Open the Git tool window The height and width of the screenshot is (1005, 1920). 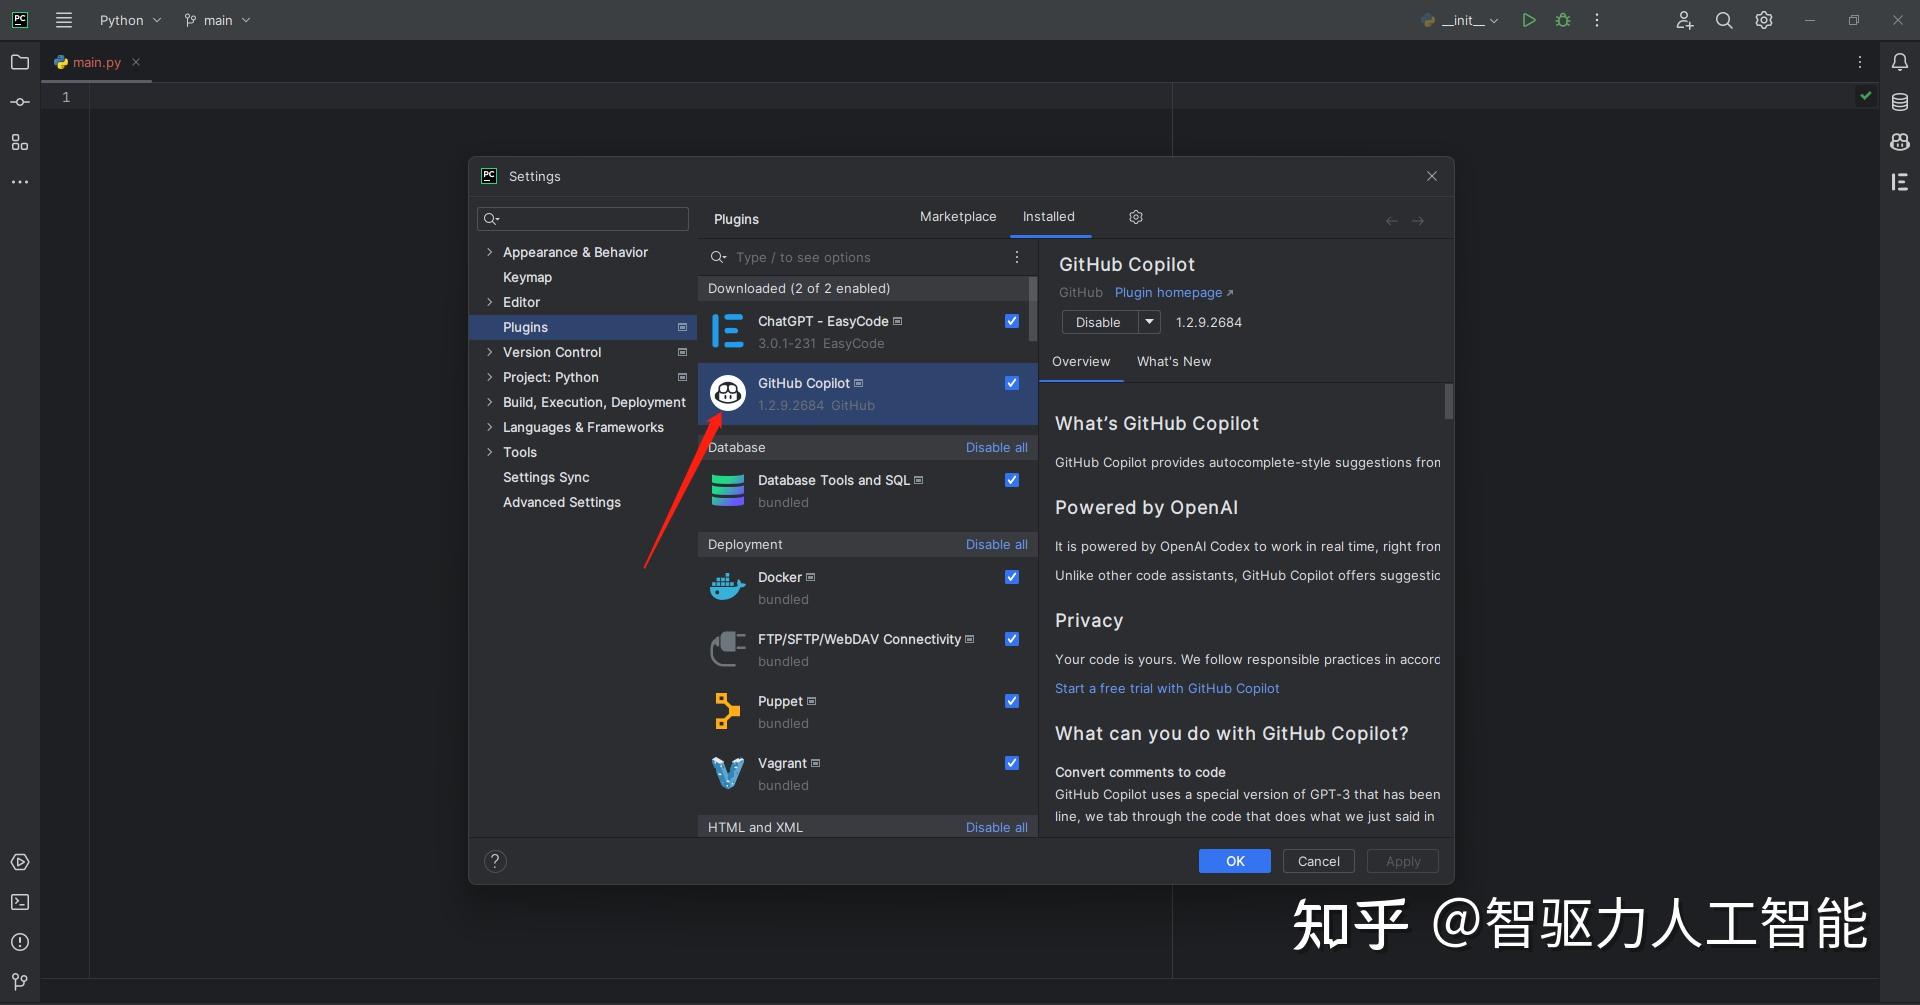click(x=19, y=981)
